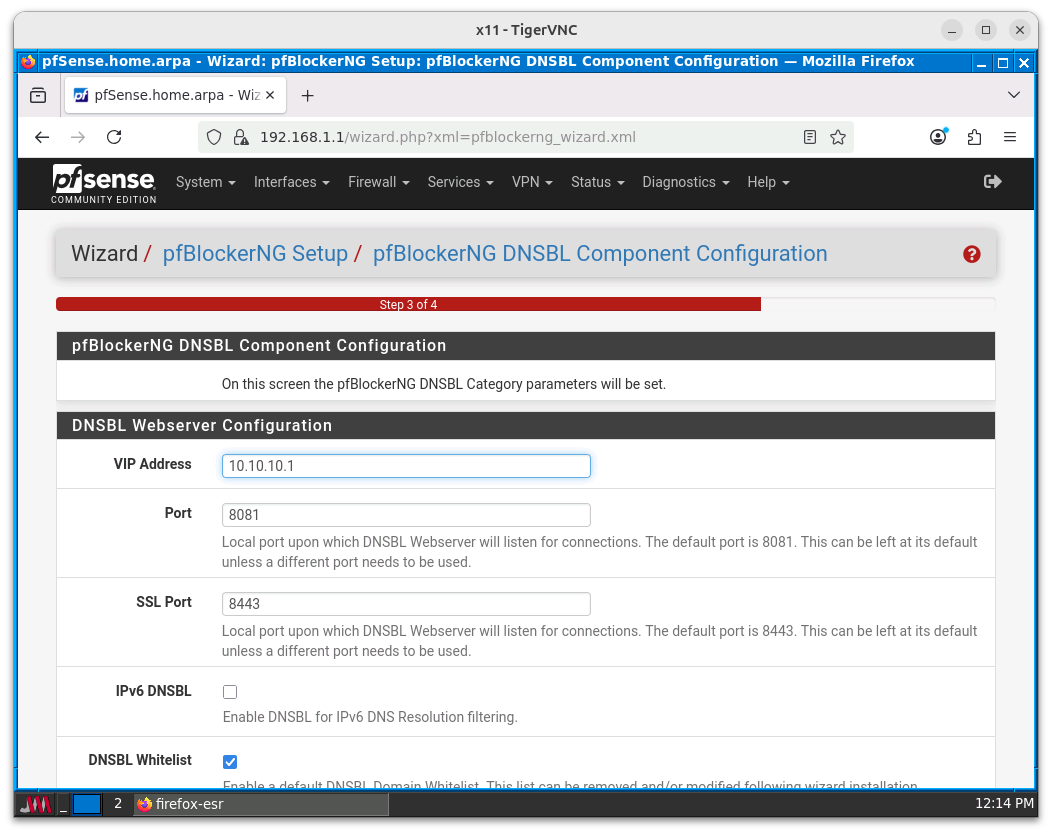Open the Firefox account icon
Image resolution: width=1052 pixels, height=834 pixels.
pos(939,138)
